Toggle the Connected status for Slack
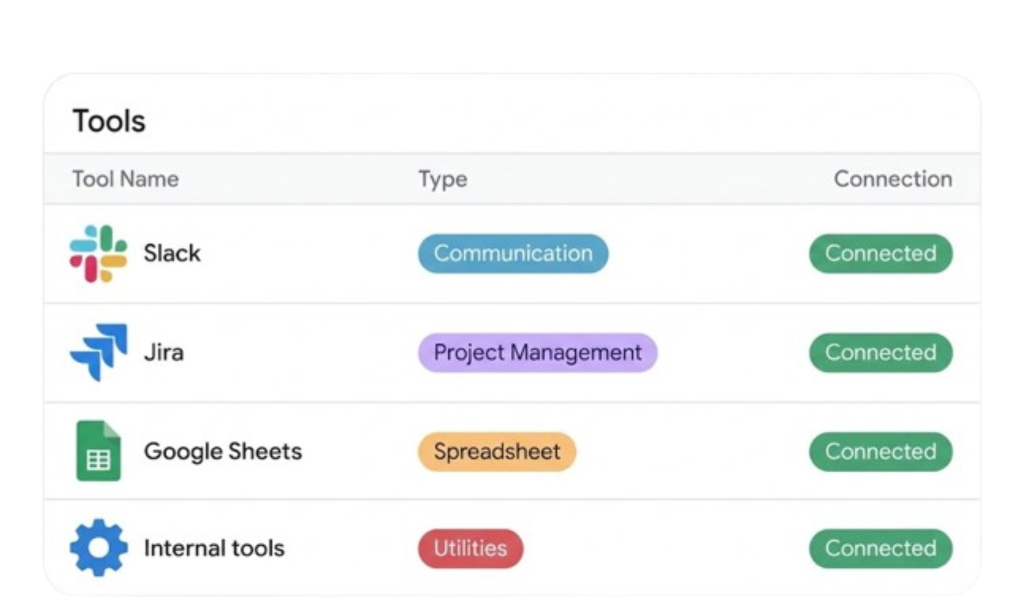The height and width of the screenshot is (609, 1024). point(880,253)
